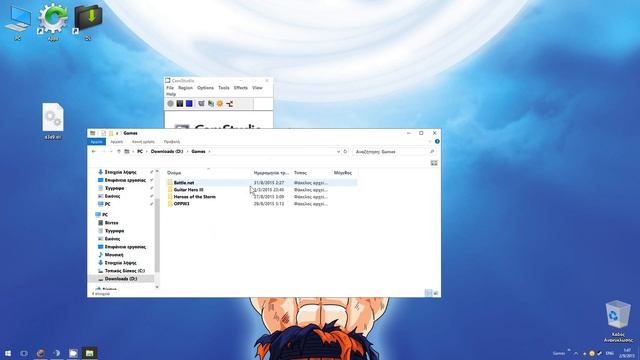Click the preview pane icon below search
640x360 pixels.
(434, 163)
